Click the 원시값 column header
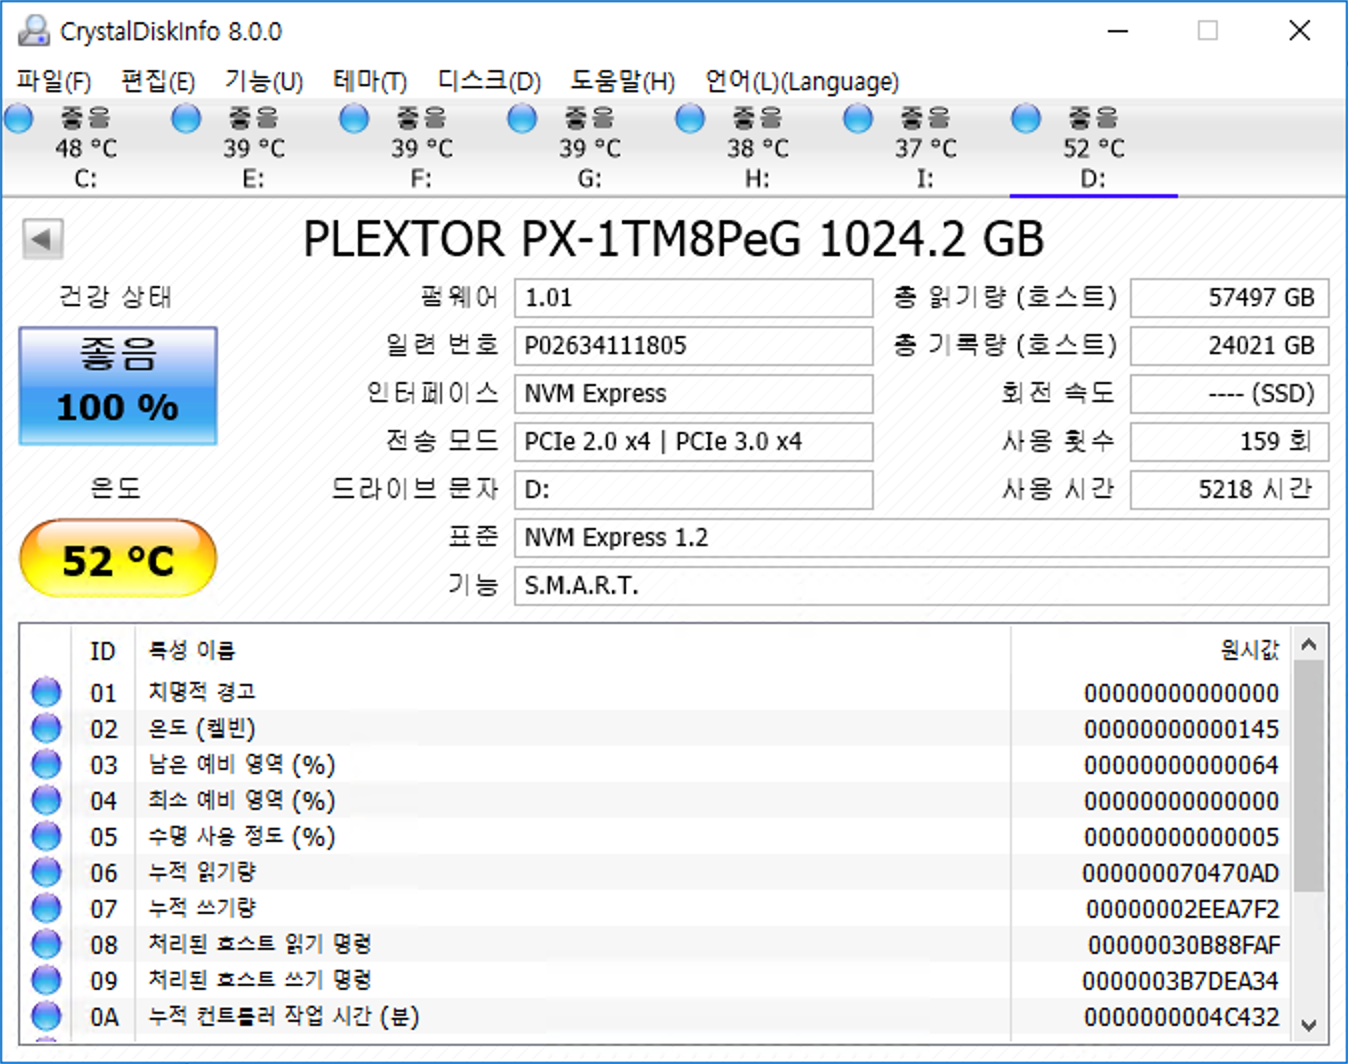Image resolution: width=1348 pixels, height=1064 pixels. pyautogui.click(x=1249, y=651)
